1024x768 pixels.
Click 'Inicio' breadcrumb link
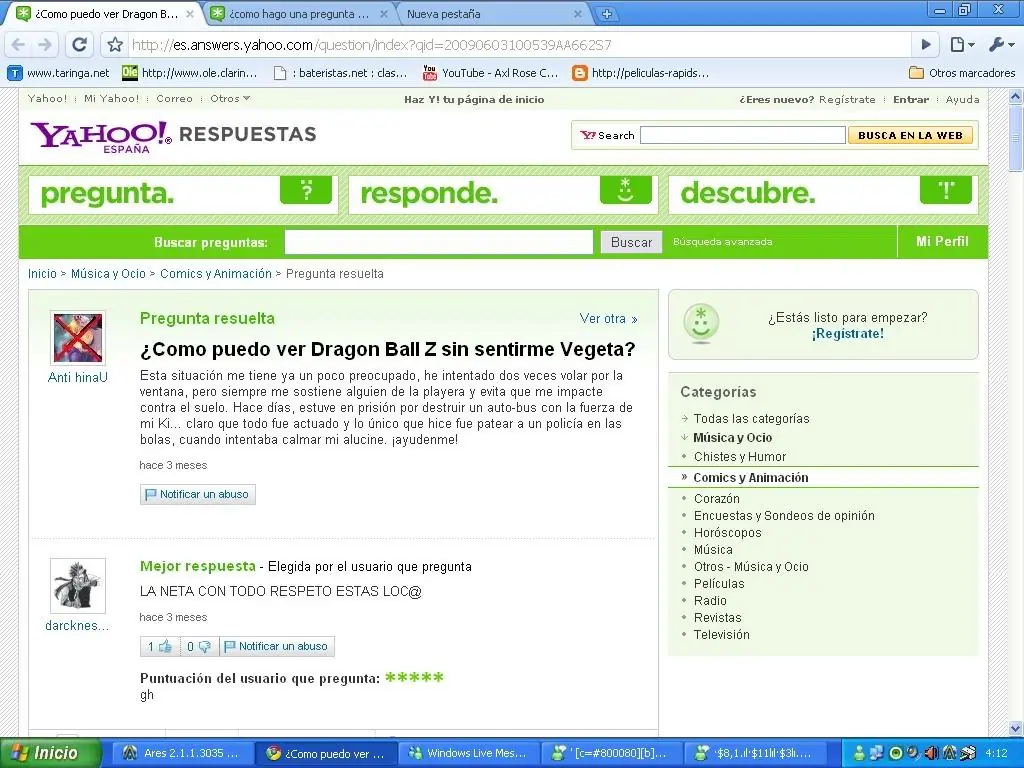point(42,274)
